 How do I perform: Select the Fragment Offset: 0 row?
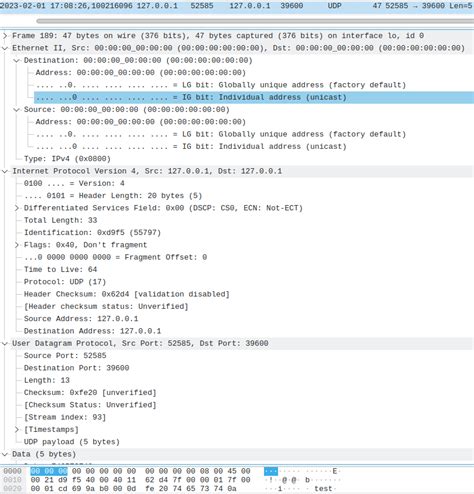[x=115, y=257]
